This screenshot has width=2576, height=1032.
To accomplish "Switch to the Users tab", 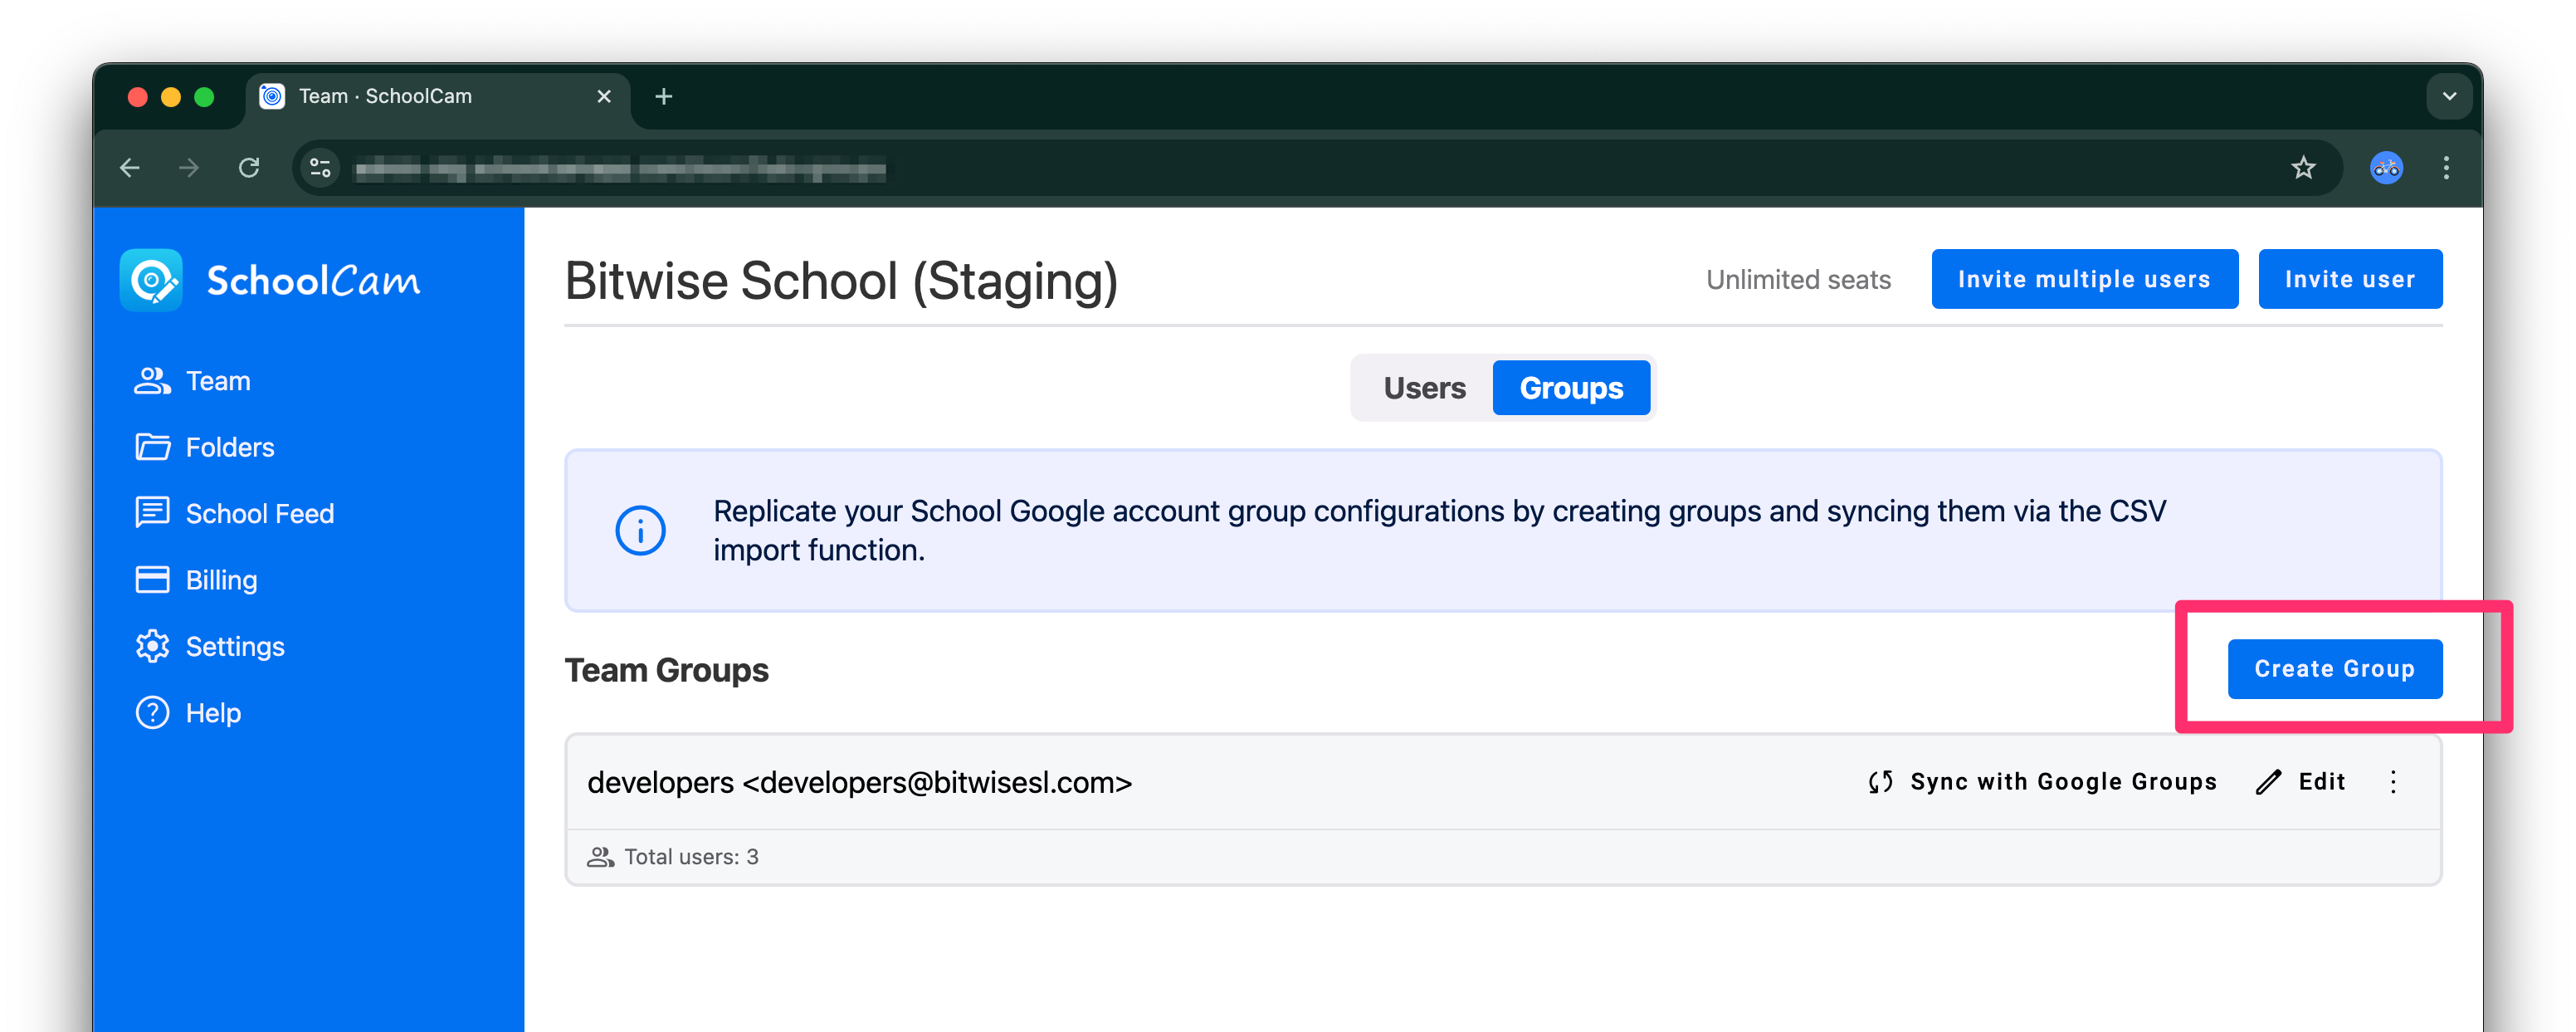I will point(1424,388).
